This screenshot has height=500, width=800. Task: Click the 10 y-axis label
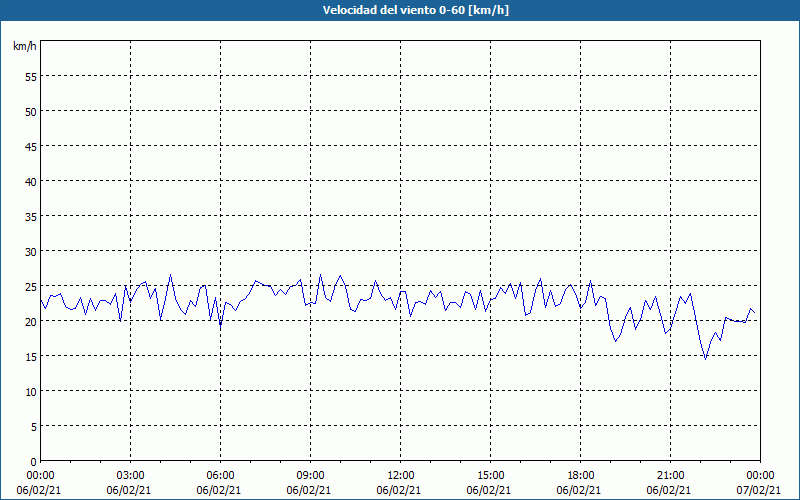(x=31, y=392)
